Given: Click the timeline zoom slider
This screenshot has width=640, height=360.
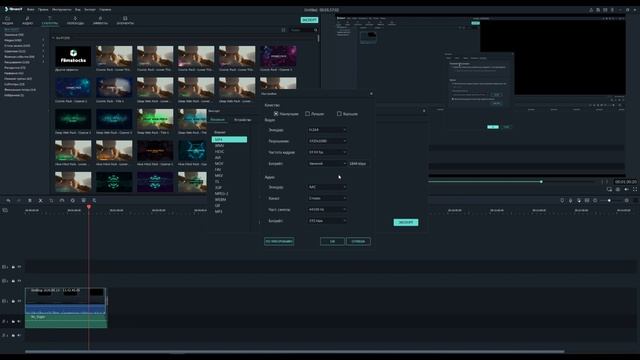Looking at the screenshot, I should pos(610,200).
